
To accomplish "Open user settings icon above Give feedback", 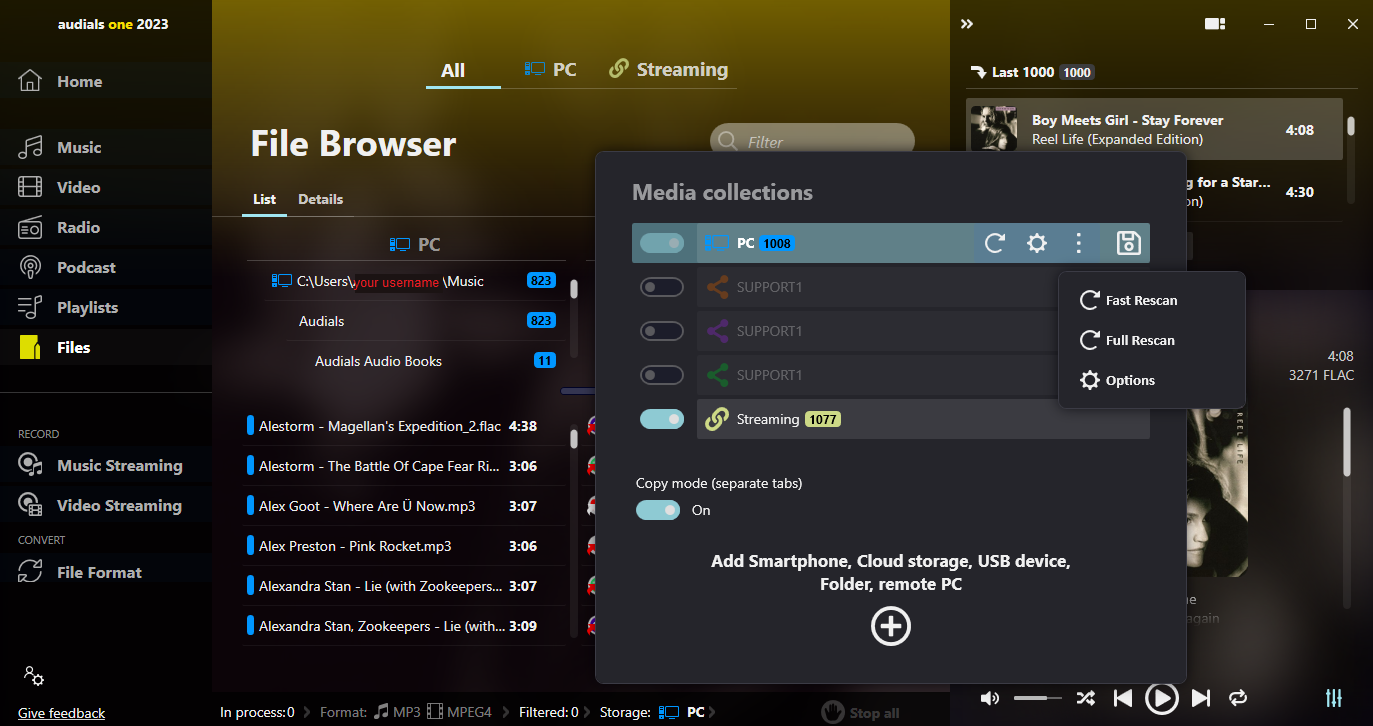I will [x=34, y=676].
